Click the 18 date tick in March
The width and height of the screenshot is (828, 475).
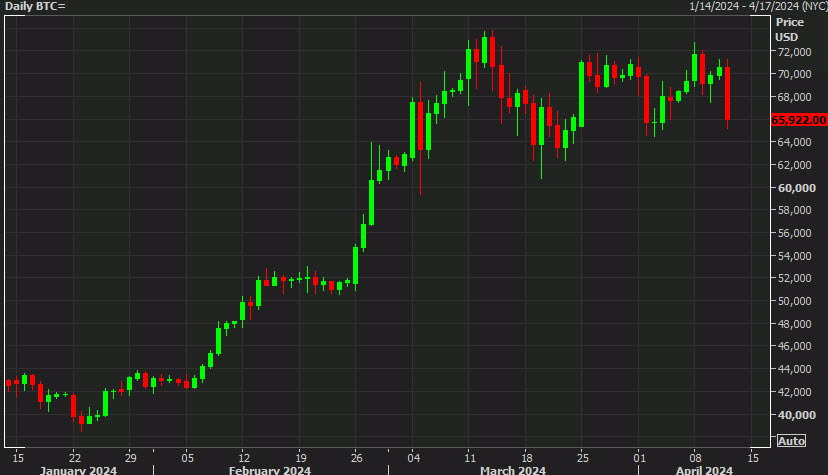click(x=526, y=458)
